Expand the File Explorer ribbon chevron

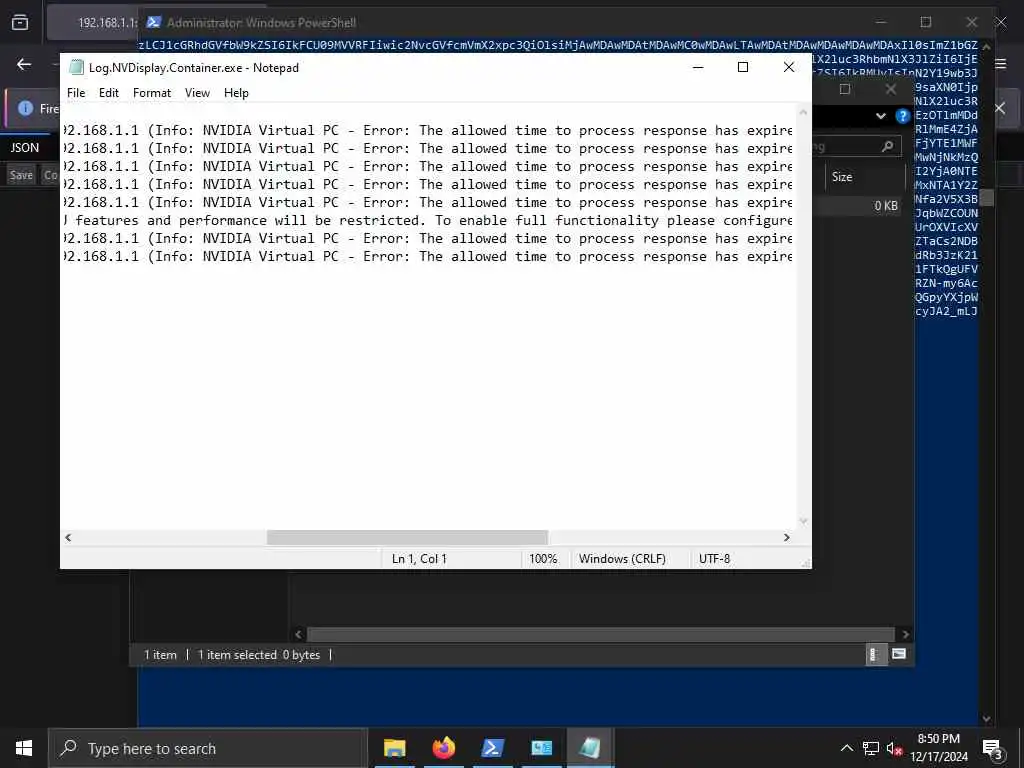(x=881, y=116)
